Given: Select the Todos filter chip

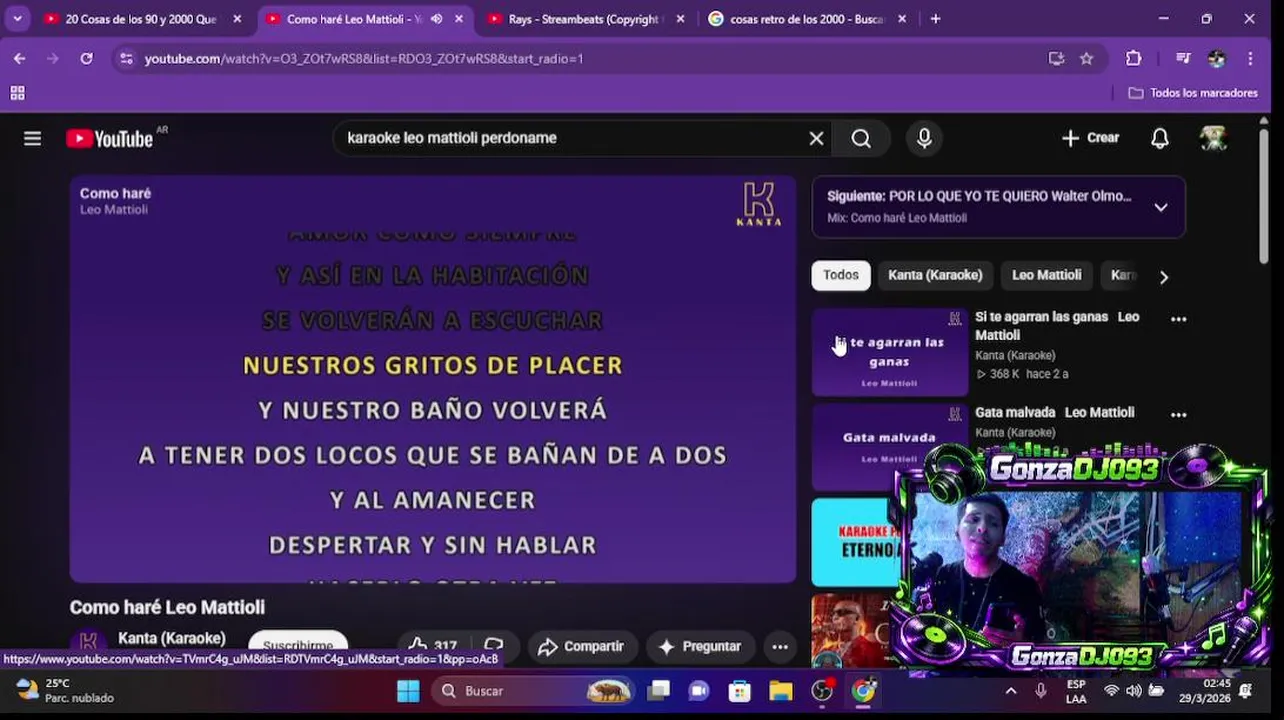Looking at the screenshot, I should click(x=840, y=275).
